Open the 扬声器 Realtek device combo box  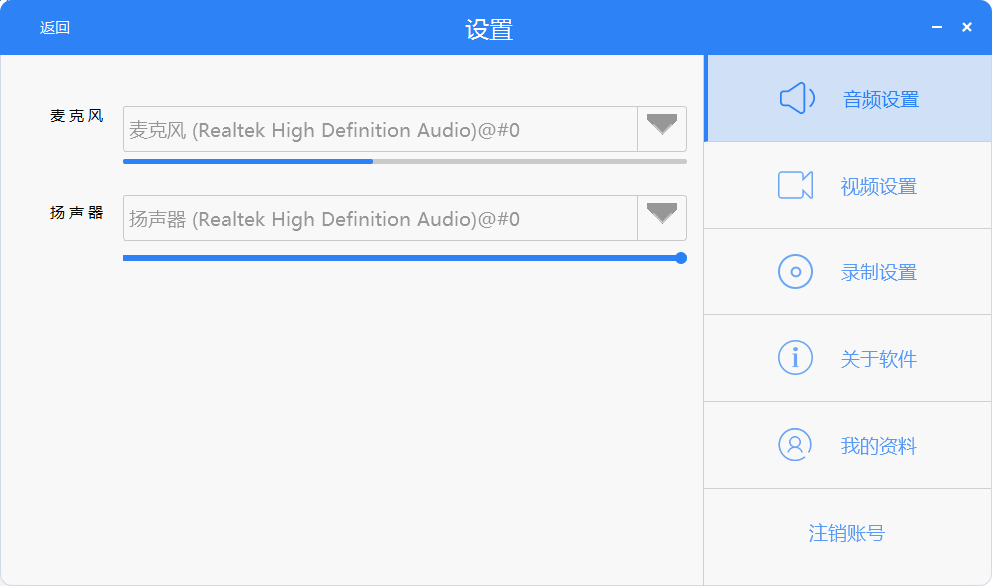tap(380, 219)
